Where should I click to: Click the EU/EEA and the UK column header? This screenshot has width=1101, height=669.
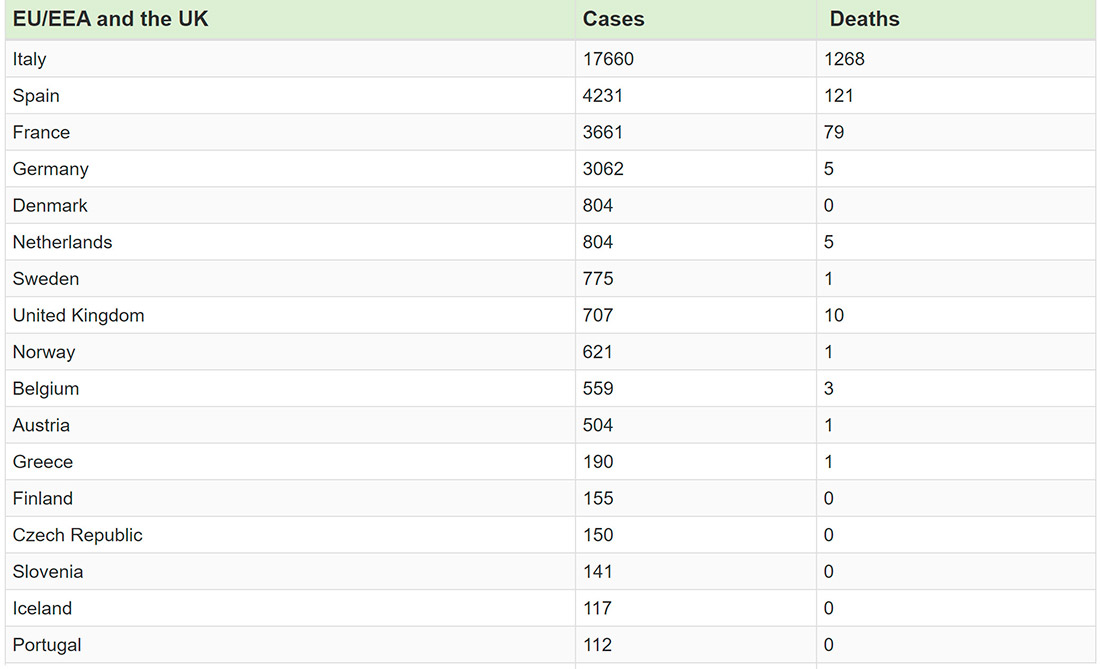point(110,18)
